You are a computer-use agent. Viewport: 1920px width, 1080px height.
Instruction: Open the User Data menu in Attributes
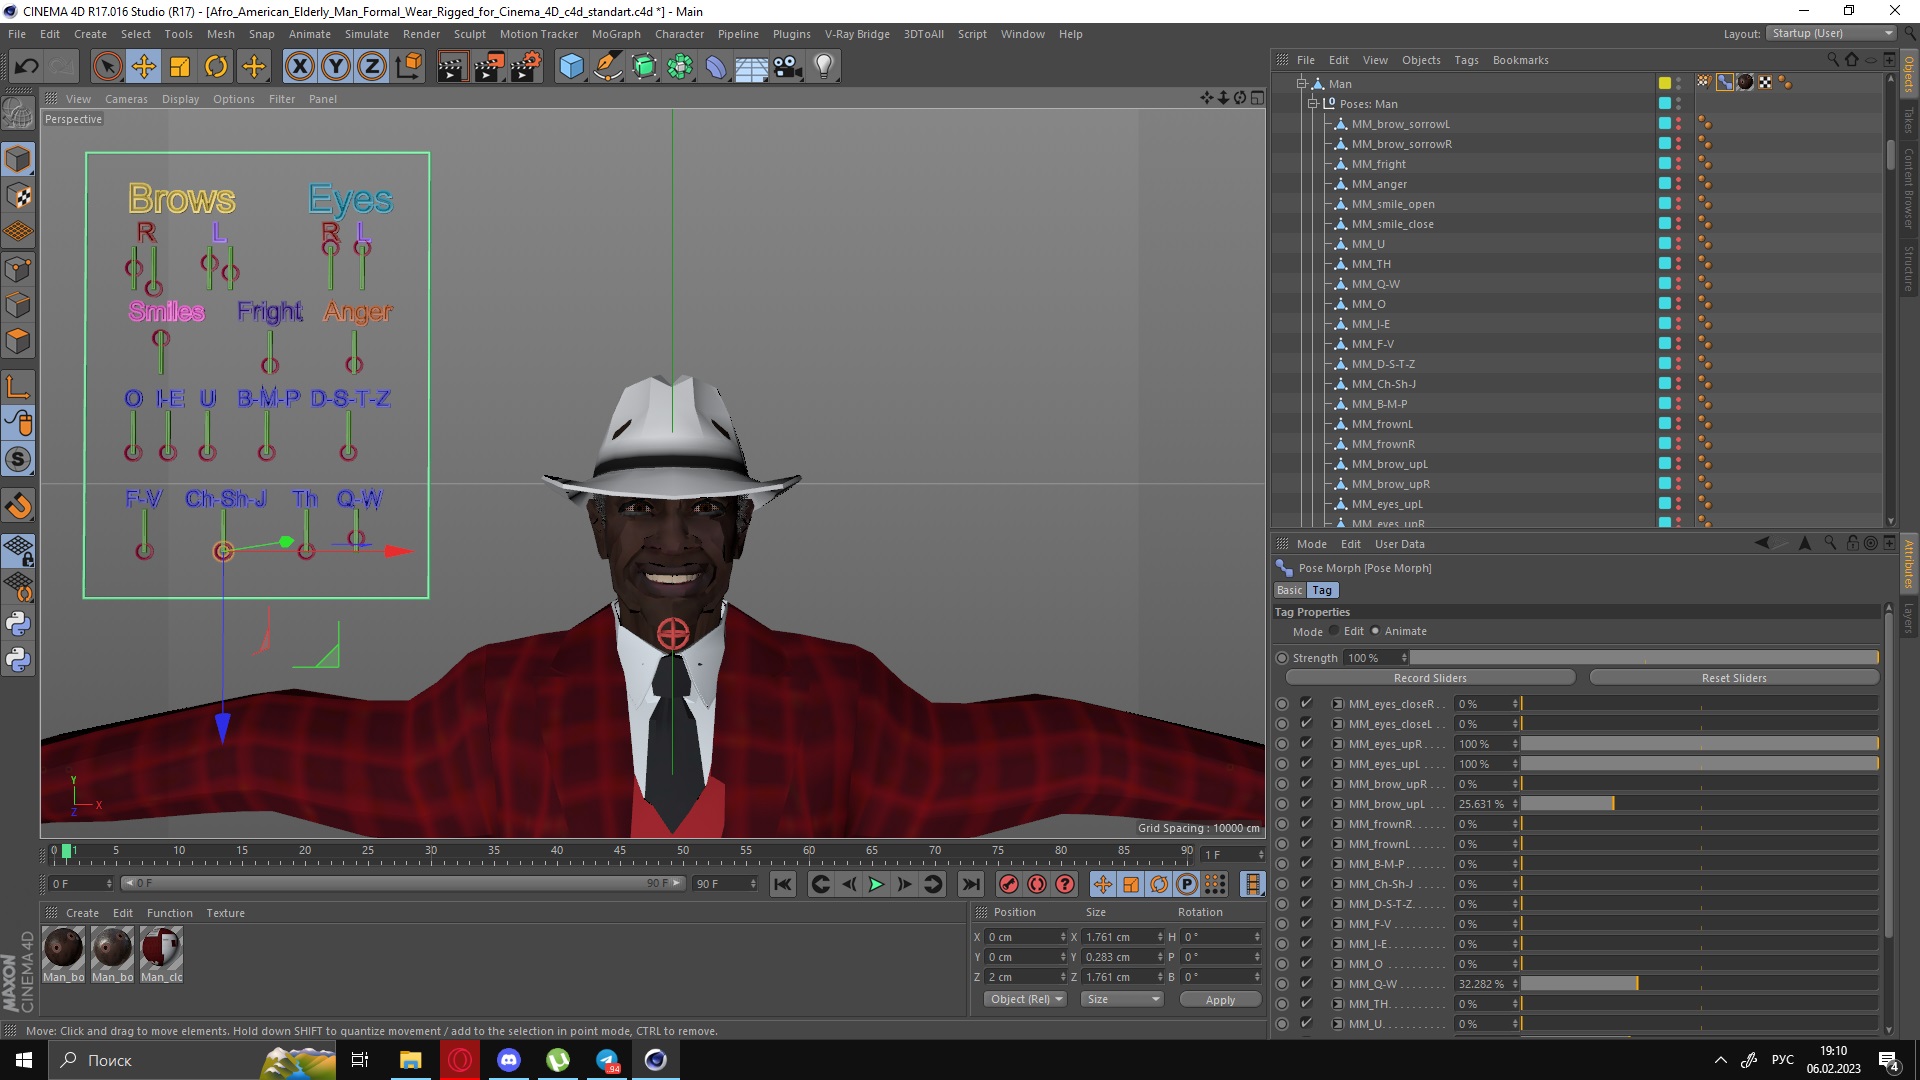pos(1399,544)
